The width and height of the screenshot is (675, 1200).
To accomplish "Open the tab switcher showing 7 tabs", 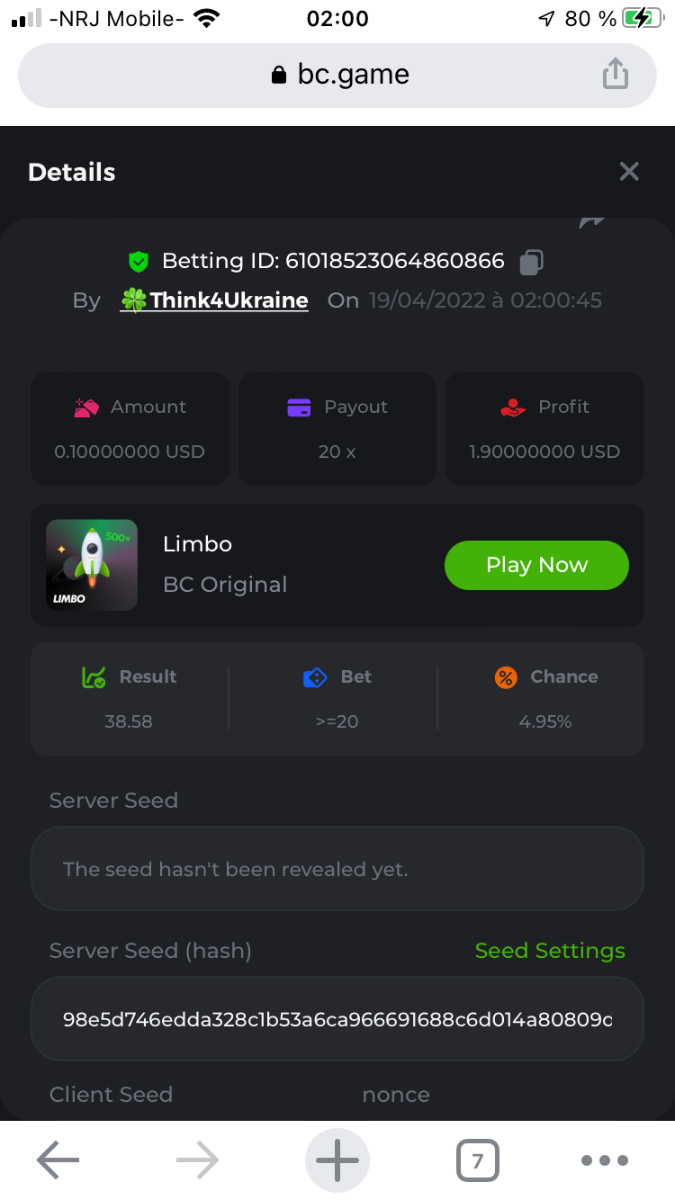I will [x=477, y=1160].
